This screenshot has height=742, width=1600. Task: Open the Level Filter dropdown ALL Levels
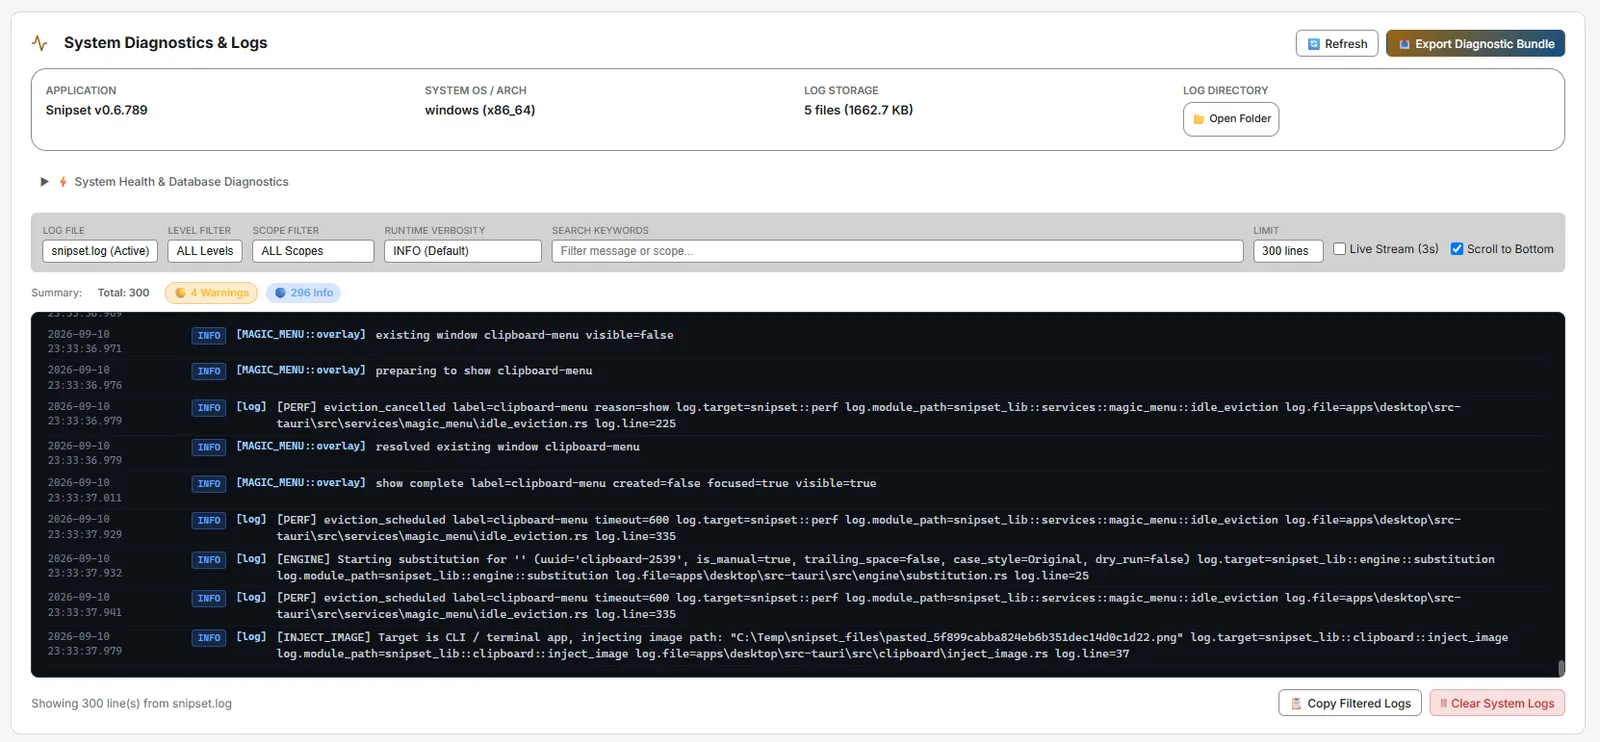(205, 251)
